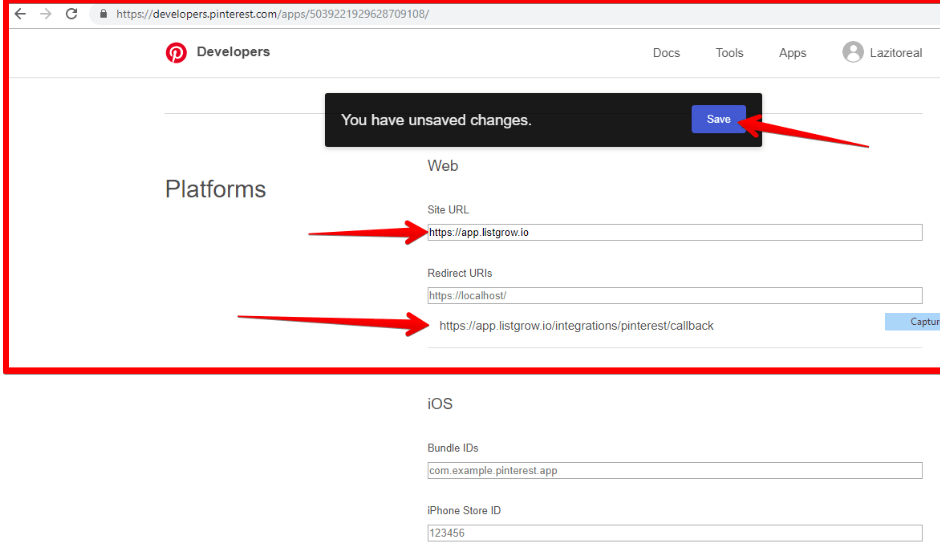Click into the Site URL field

tap(674, 233)
